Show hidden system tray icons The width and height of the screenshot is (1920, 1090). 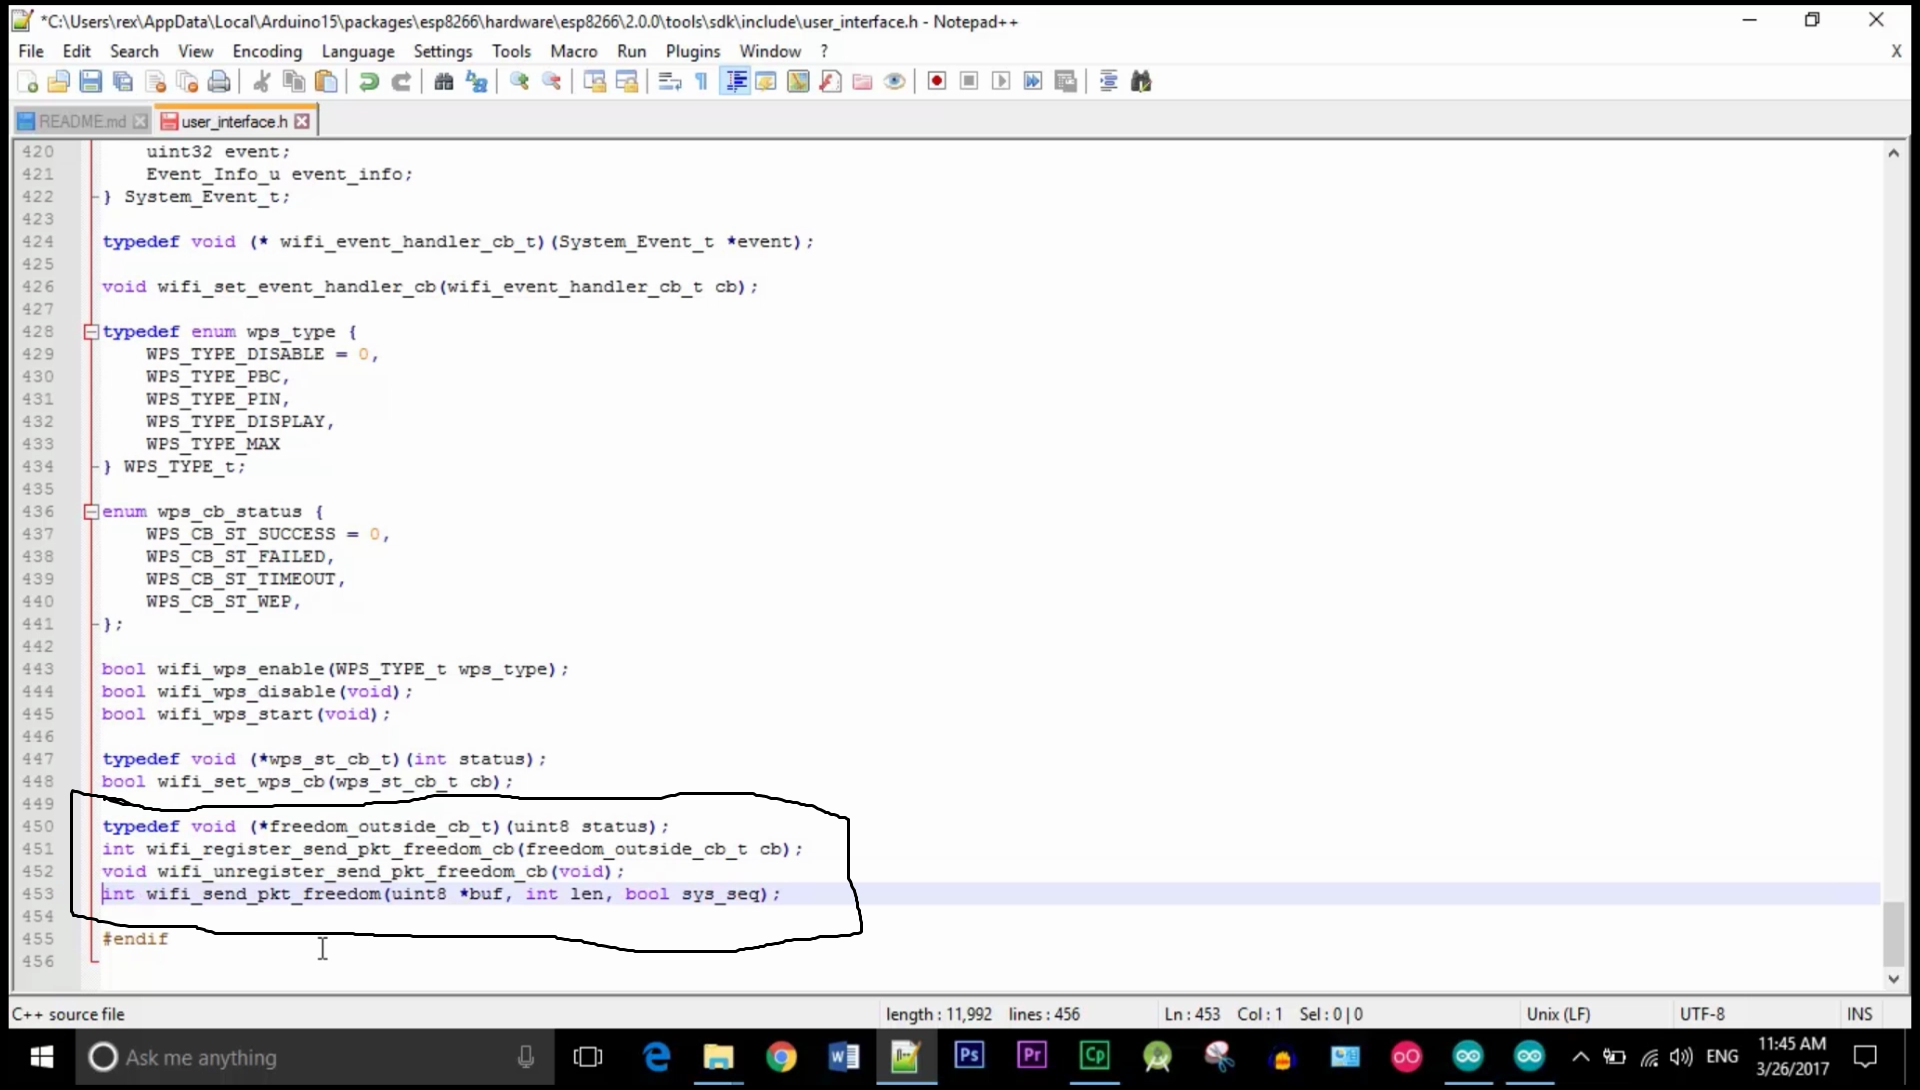[1581, 1057]
